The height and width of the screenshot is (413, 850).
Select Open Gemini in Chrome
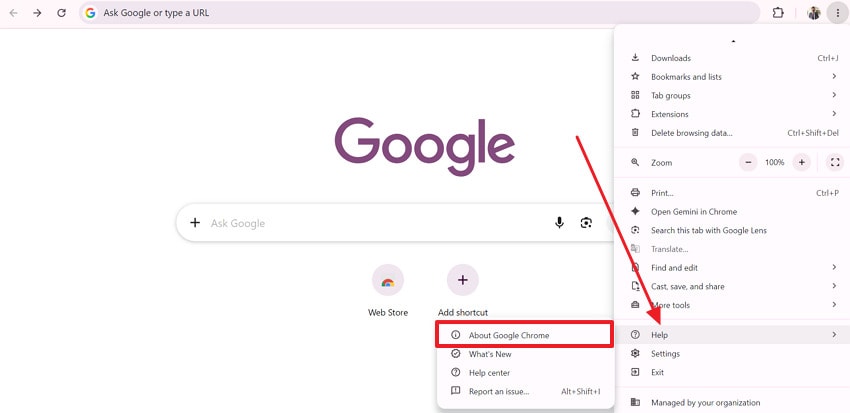tap(733, 211)
